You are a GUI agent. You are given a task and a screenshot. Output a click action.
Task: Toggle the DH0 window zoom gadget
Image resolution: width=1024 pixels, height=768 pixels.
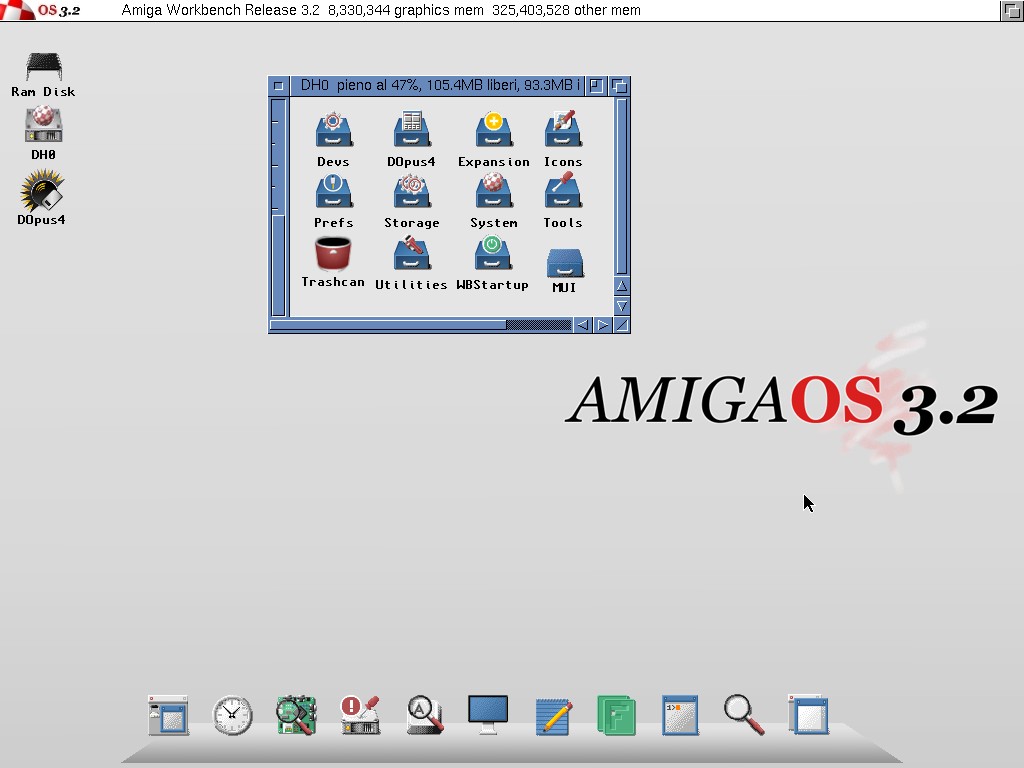click(597, 86)
